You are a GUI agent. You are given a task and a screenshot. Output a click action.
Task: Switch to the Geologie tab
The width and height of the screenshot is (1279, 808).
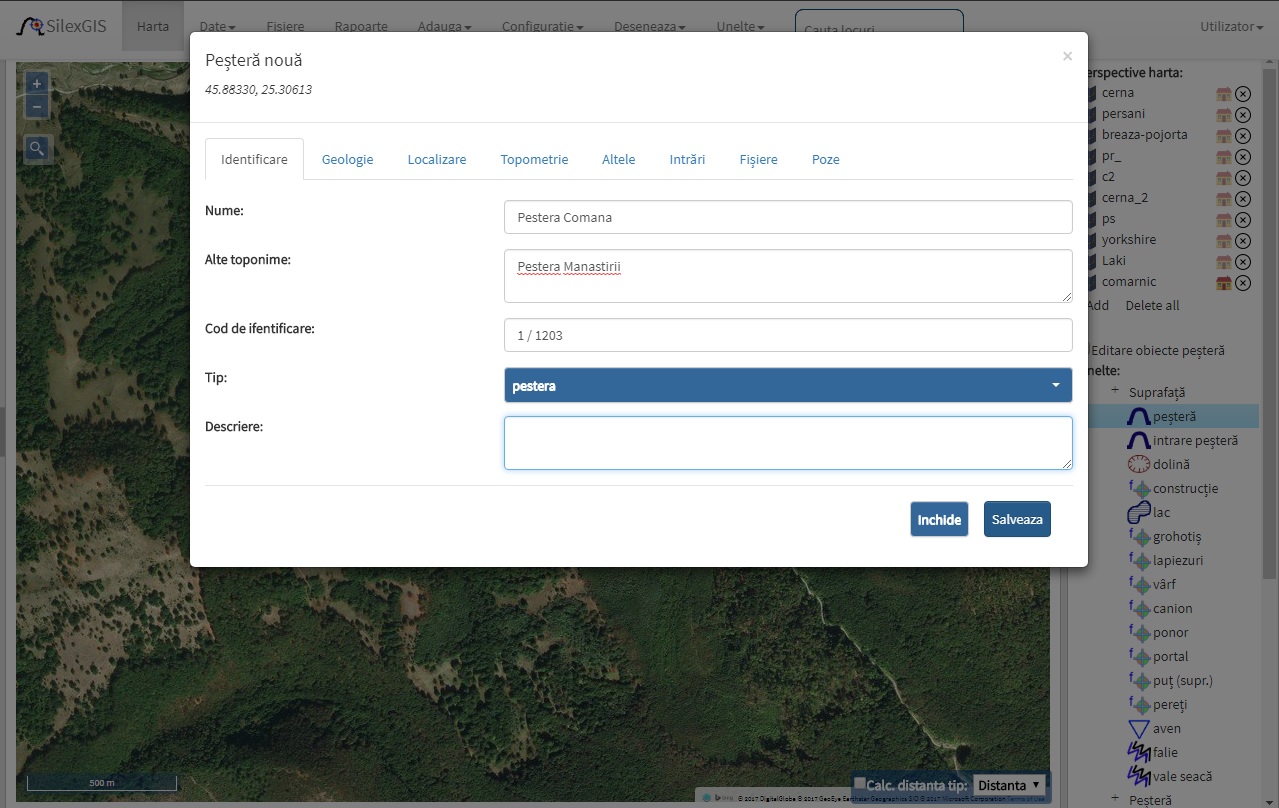tap(347, 159)
